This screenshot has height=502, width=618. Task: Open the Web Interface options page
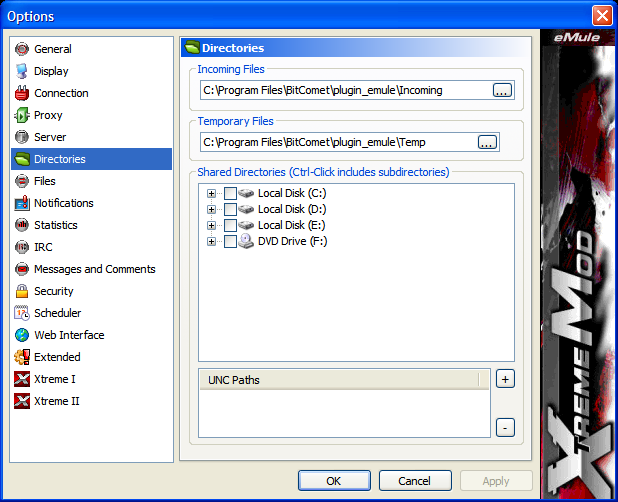pyautogui.click(x=69, y=335)
